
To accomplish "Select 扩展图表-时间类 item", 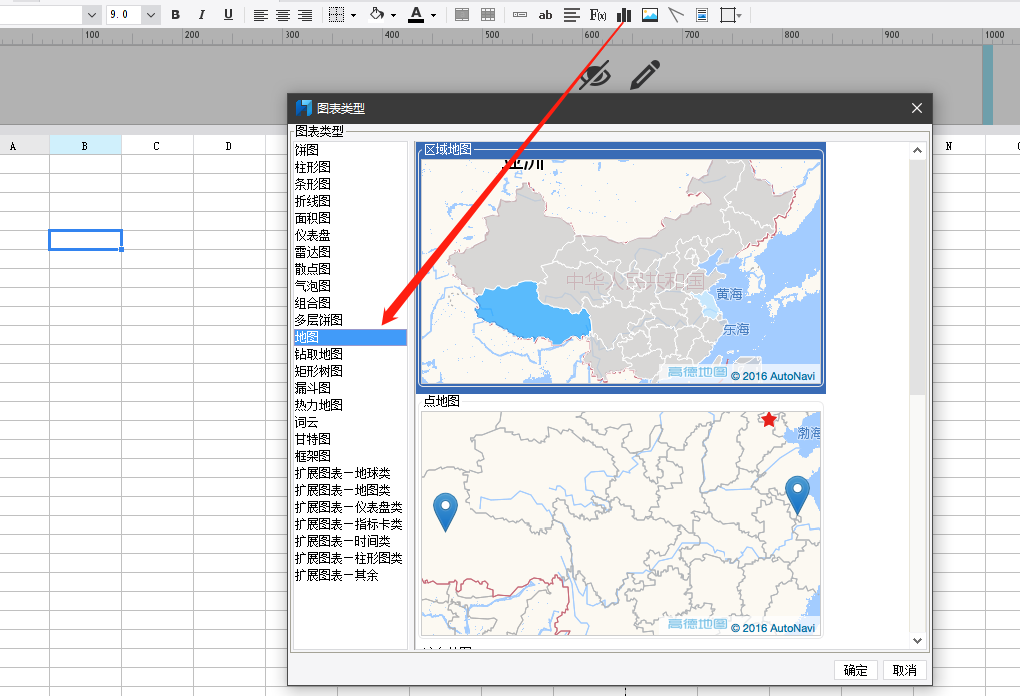I will (350, 541).
